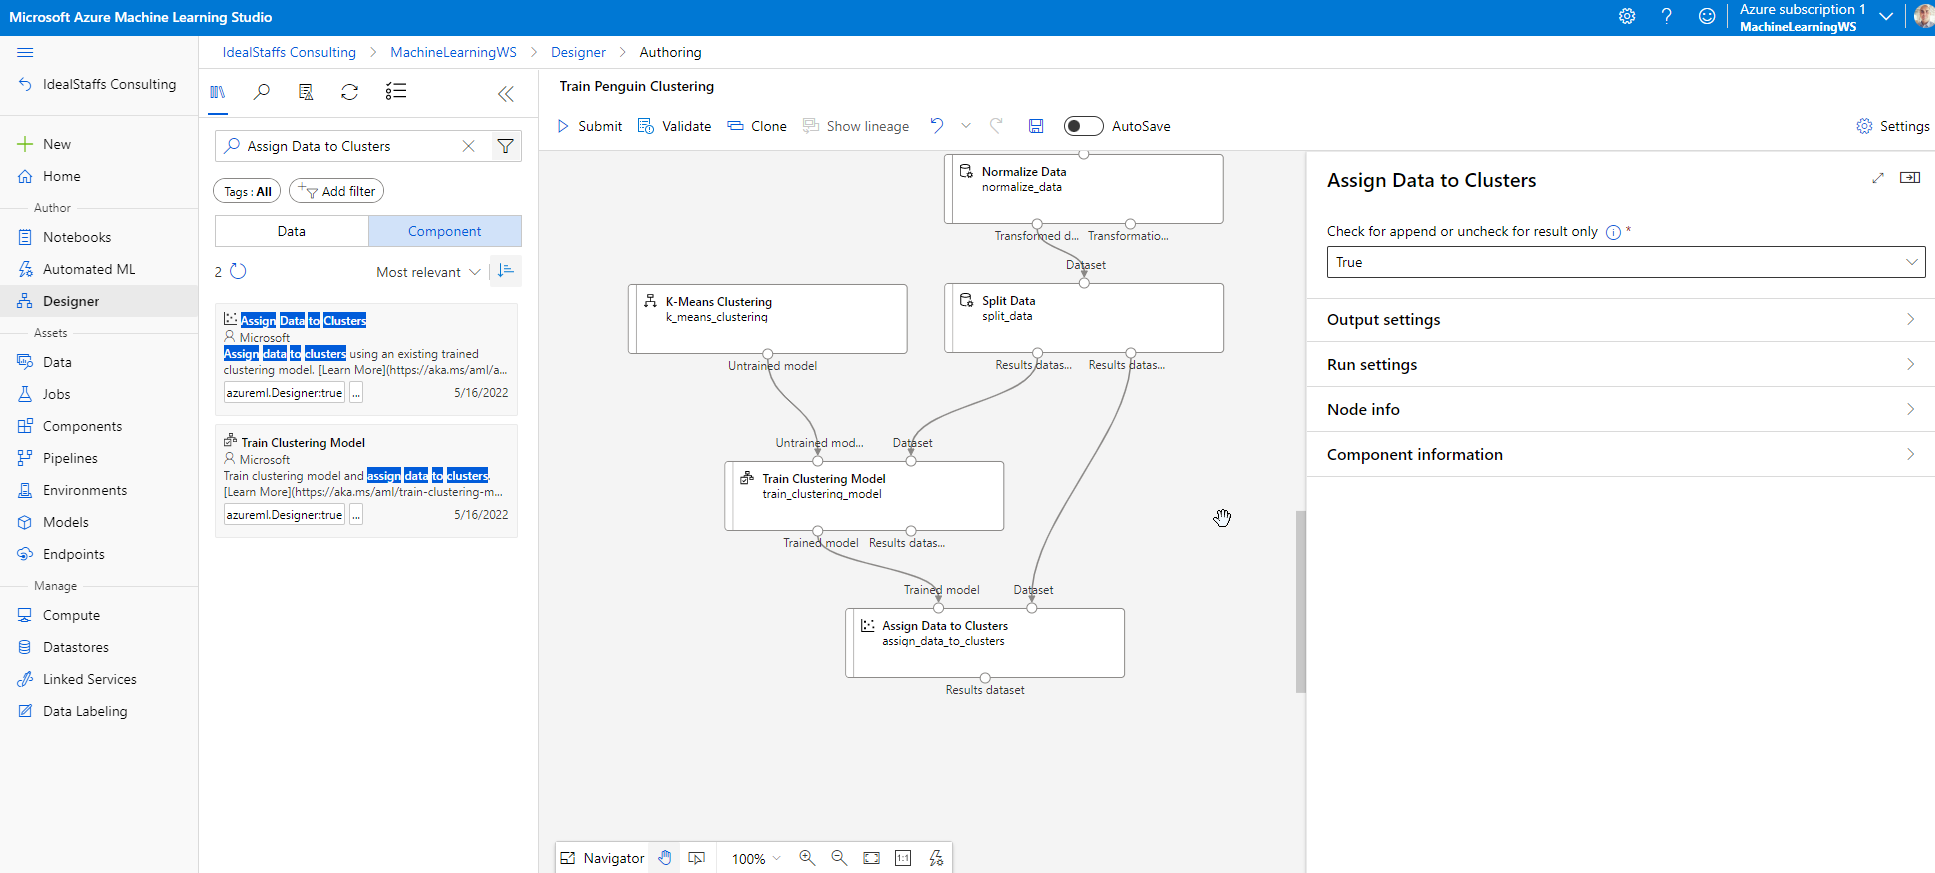
Task: Collapse the asset library with double chevron
Action: point(506,93)
